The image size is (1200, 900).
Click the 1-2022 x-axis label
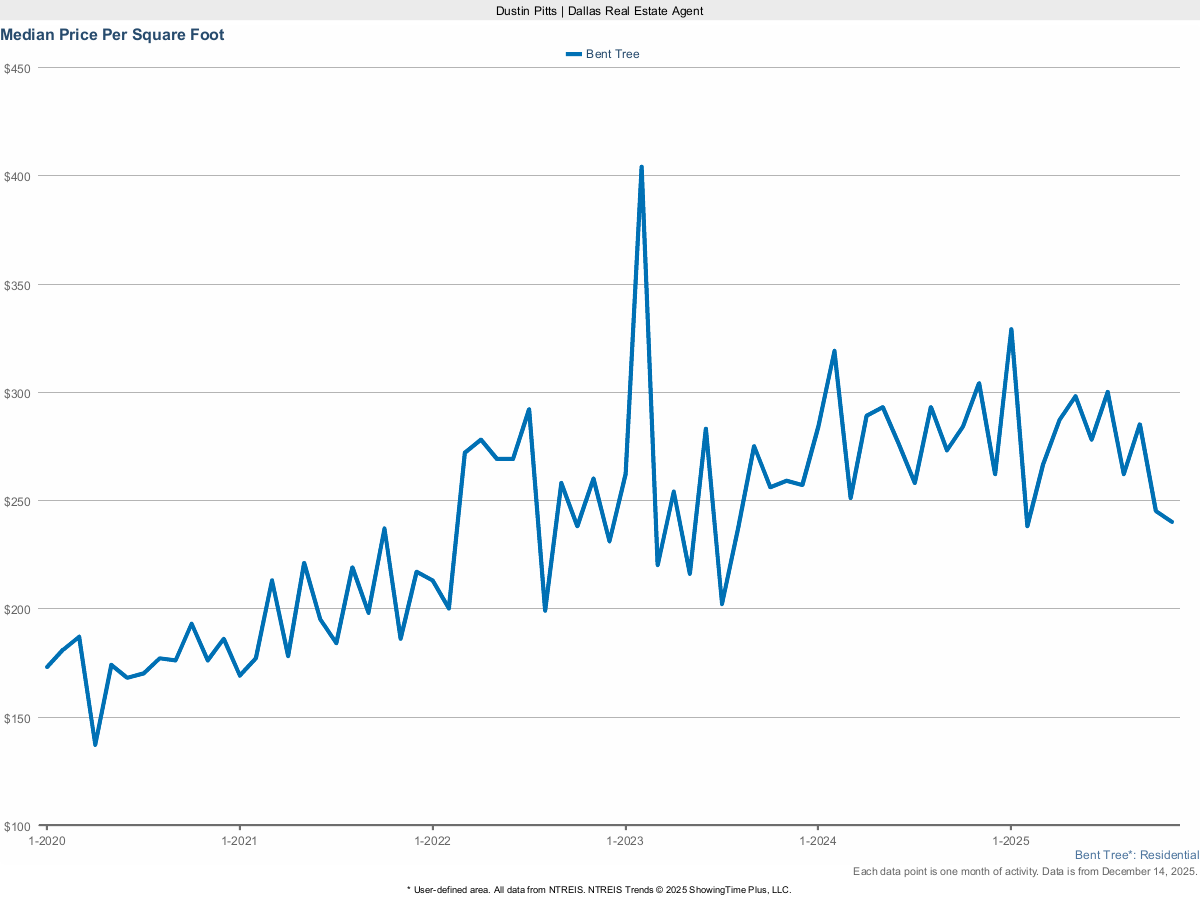(x=432, y=840)
